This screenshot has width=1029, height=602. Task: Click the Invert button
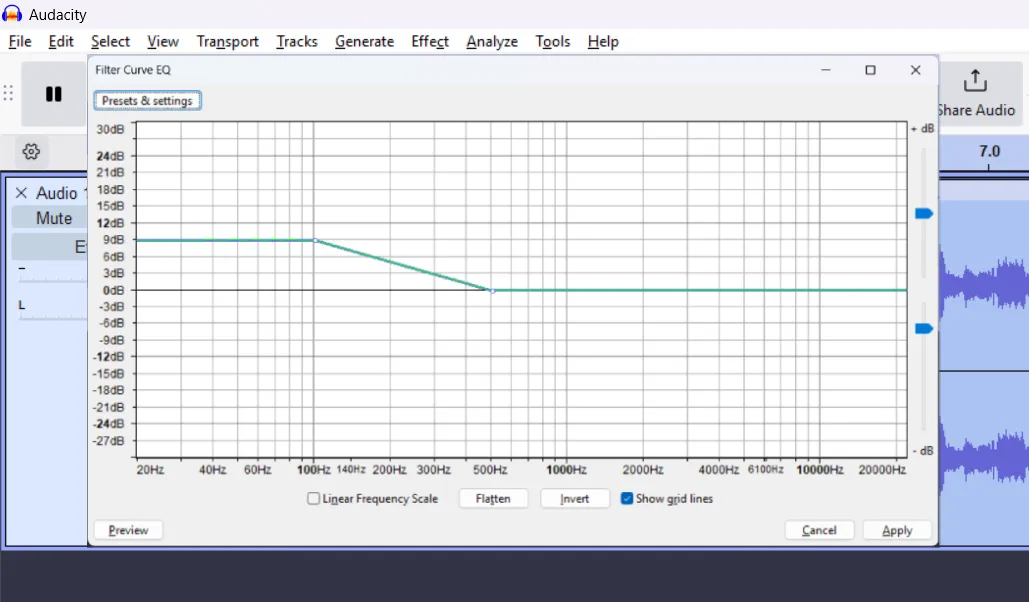(575, 499)
